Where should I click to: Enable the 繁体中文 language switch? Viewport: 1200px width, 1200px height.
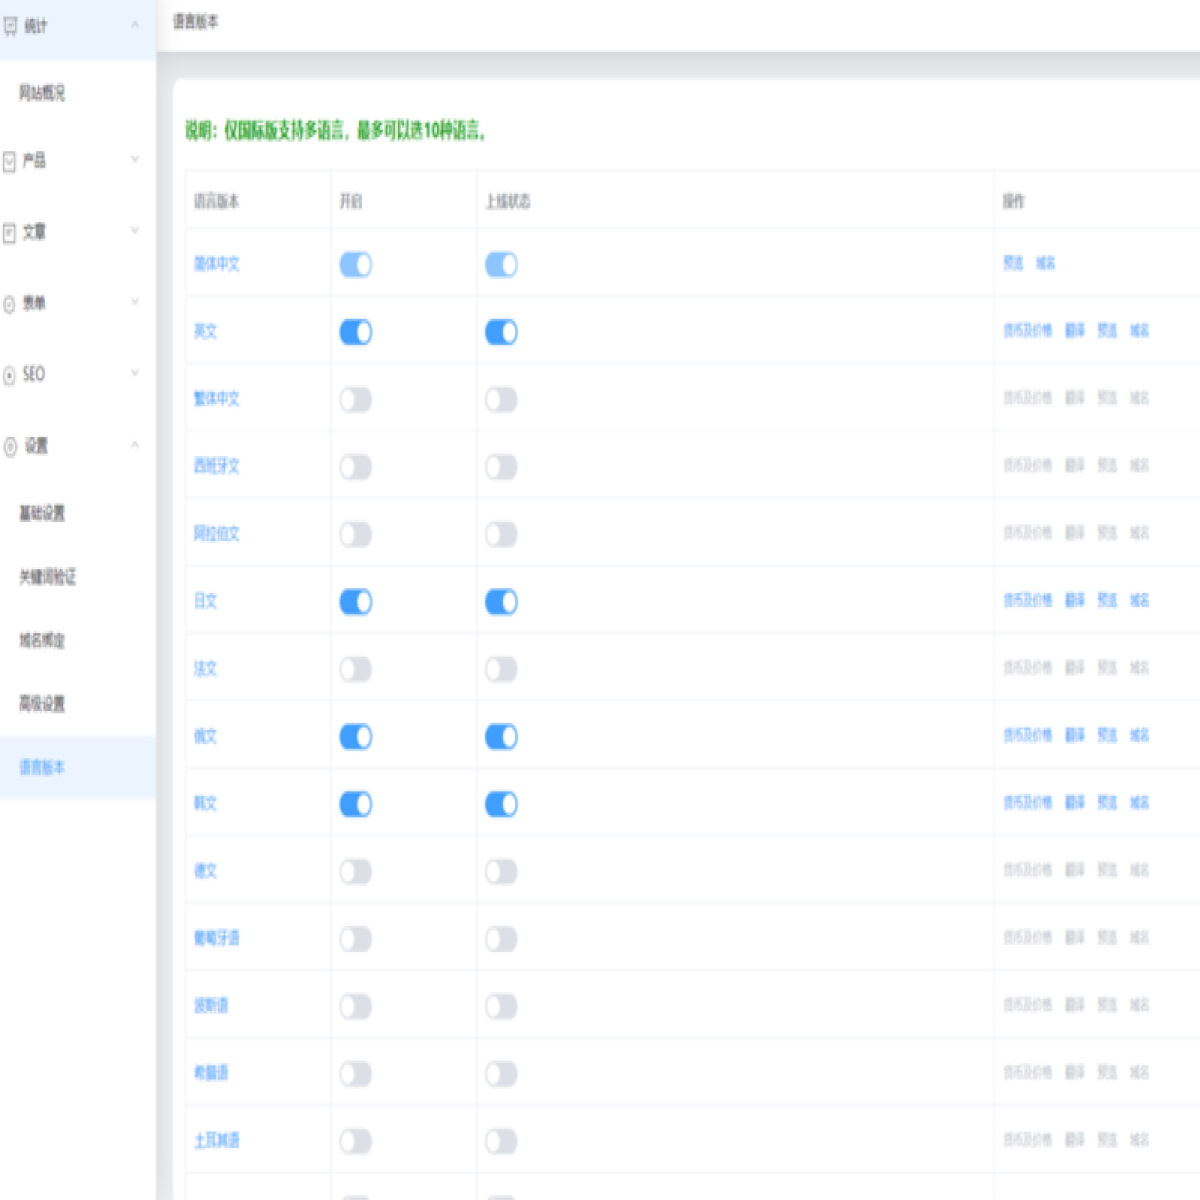[x=356, y=400]
